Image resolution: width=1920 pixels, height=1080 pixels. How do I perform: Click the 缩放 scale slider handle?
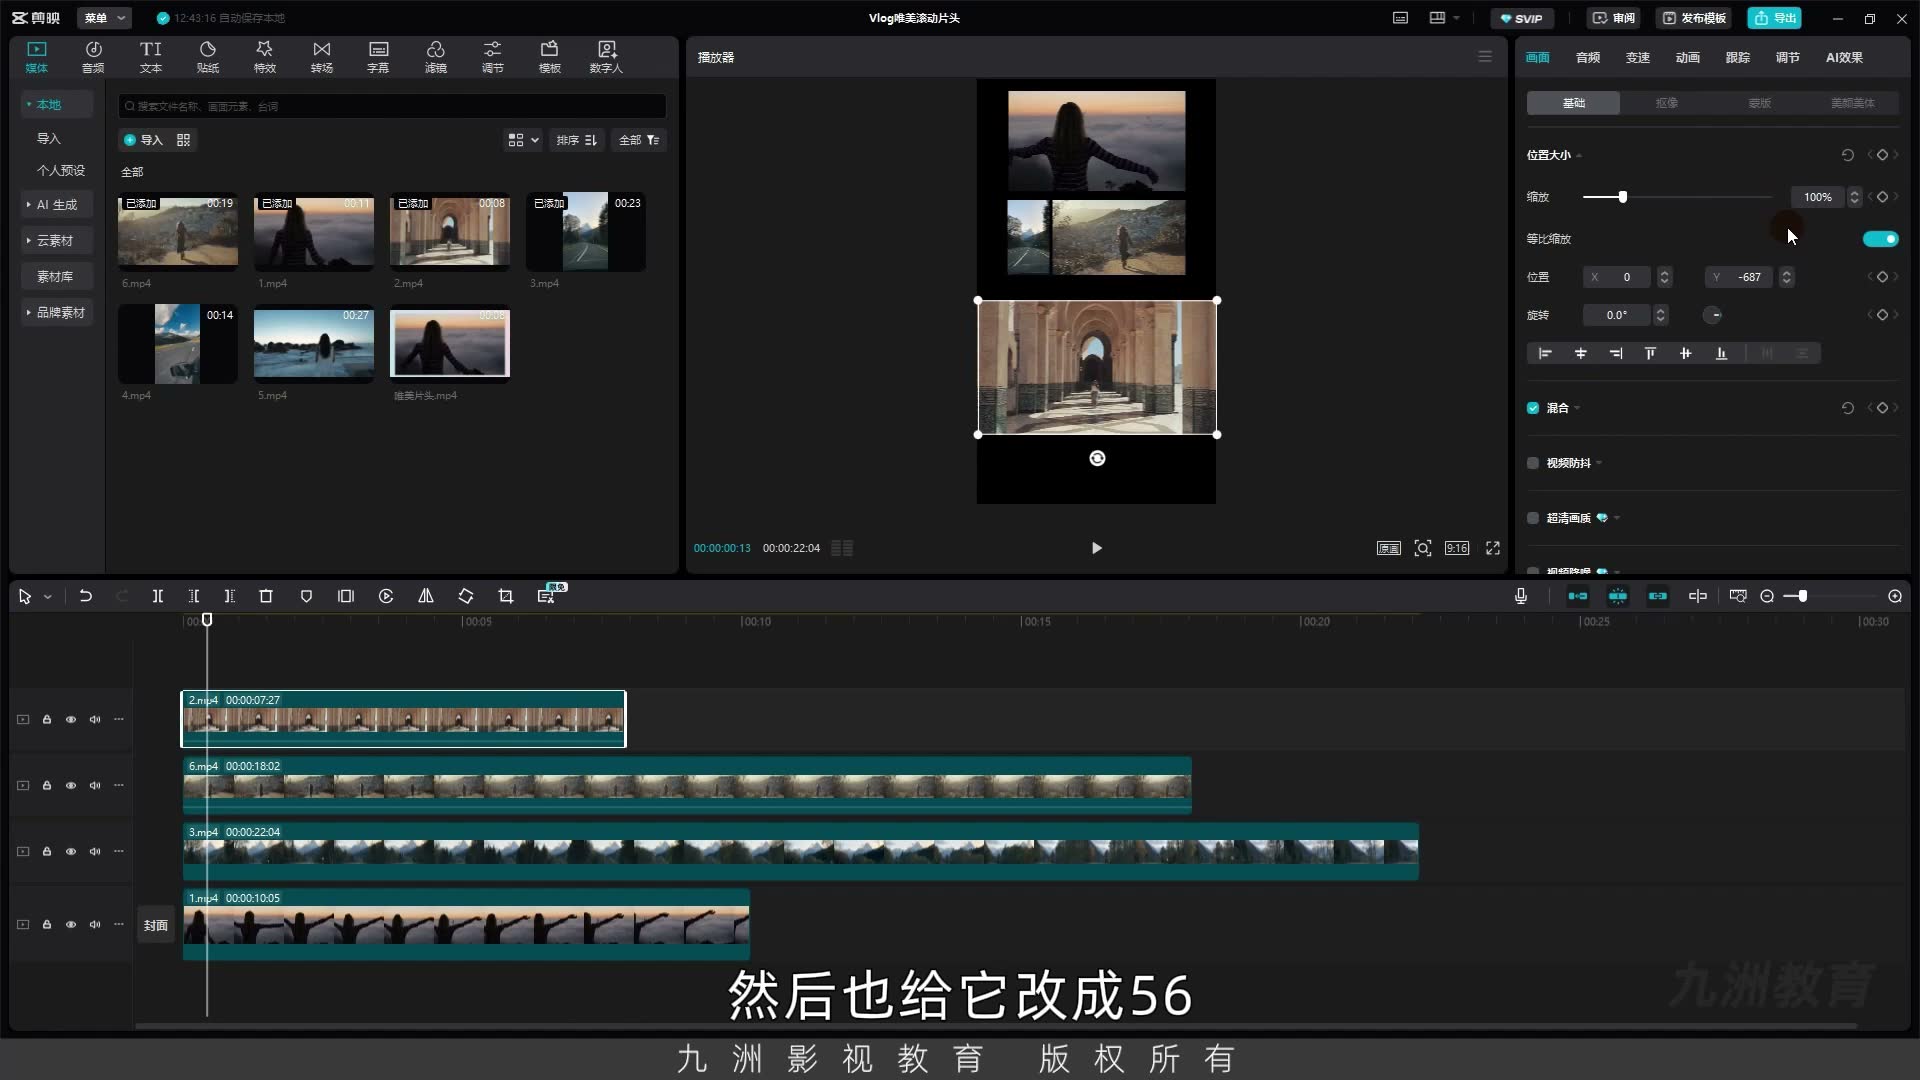(x=1623, y=197)
